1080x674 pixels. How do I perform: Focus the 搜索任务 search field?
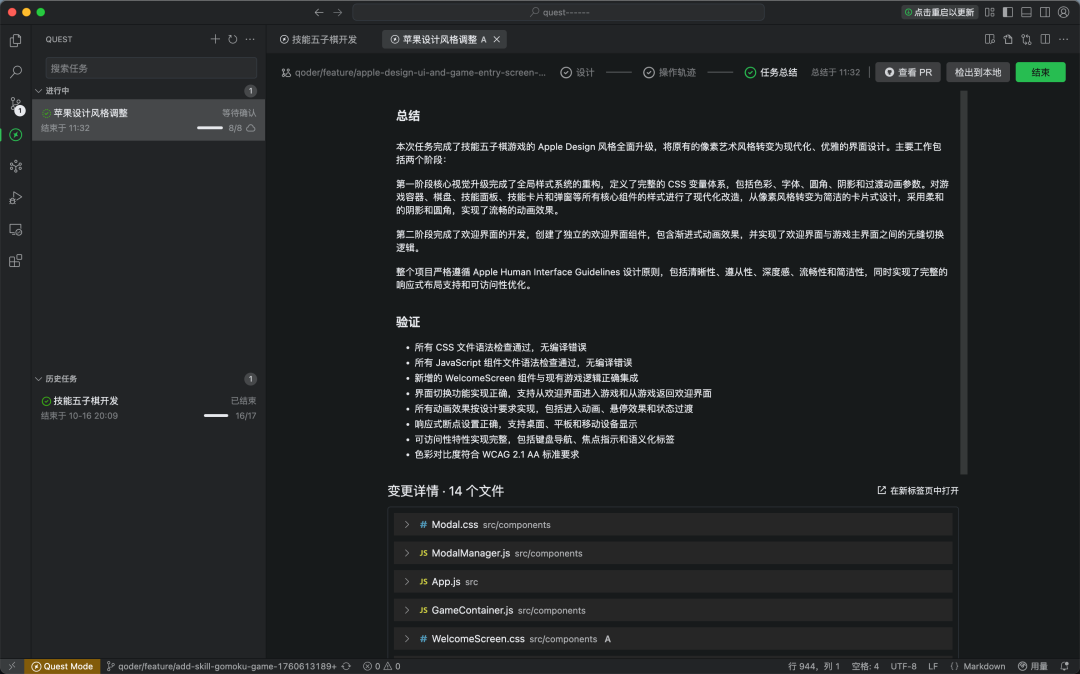pyautogui.click(x=151, y=68)
